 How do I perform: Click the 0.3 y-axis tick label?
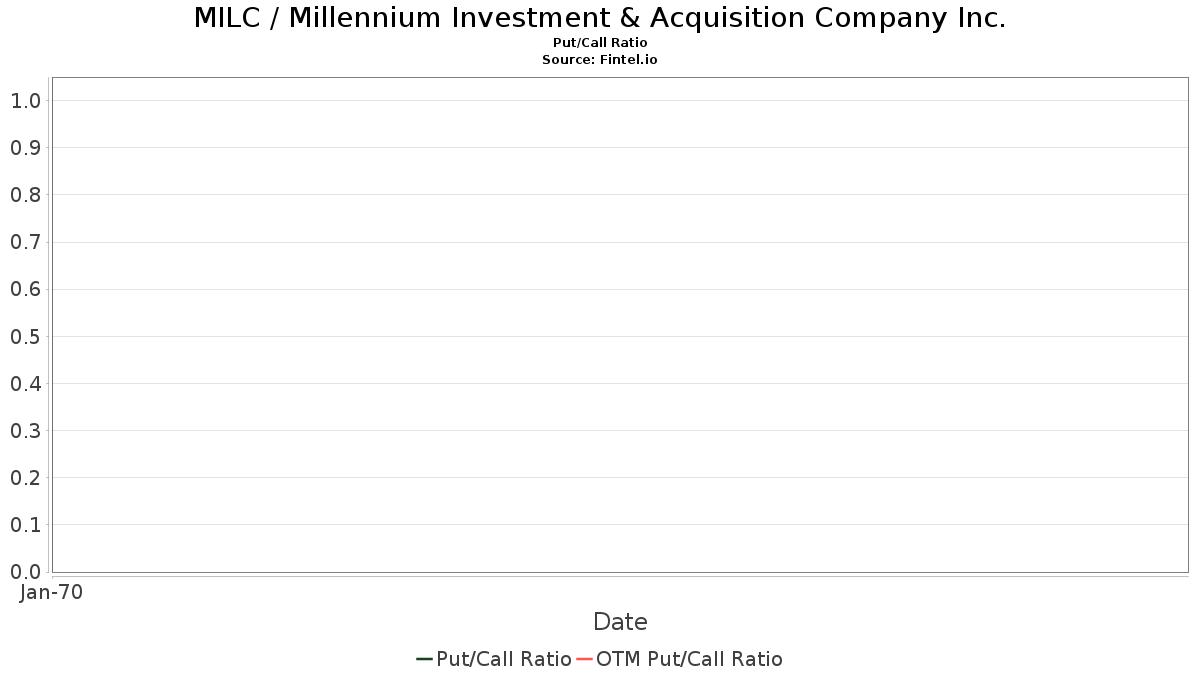coord(25,430)
